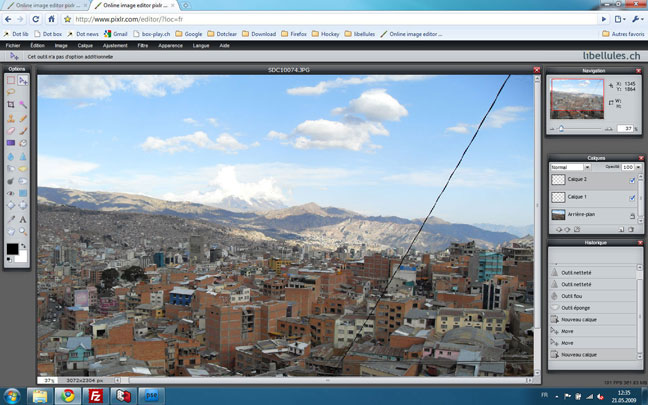648x405 pixels.
Task: Toggle visibility checkbox of Calque 2
Action: pos(632,180)
